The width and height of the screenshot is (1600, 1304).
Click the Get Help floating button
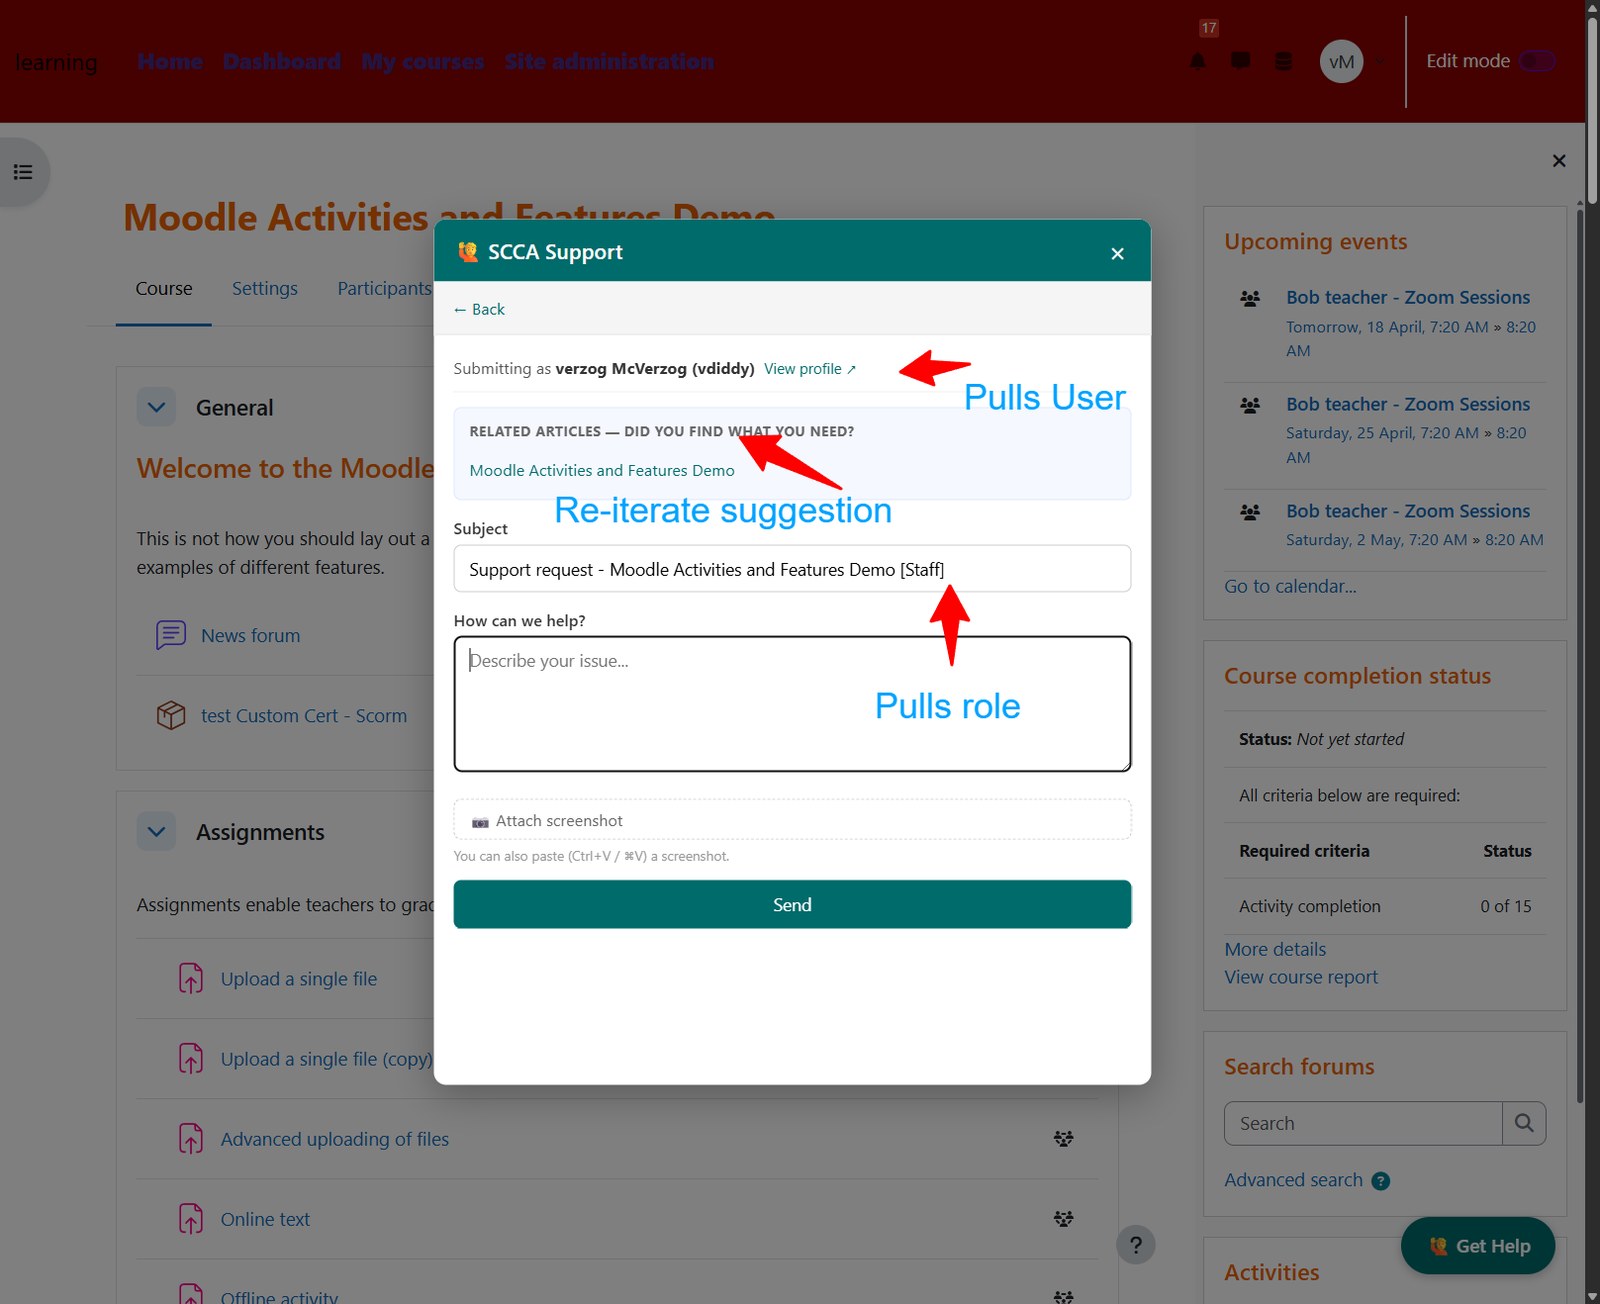(x=1478, y=1245)
